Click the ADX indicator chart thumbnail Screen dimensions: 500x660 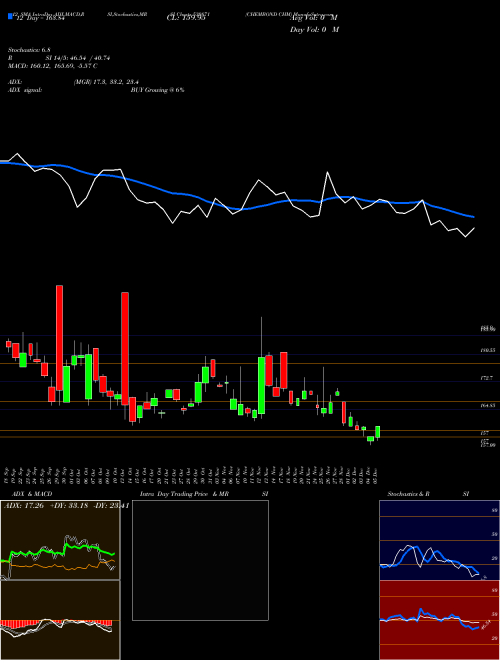60,540
